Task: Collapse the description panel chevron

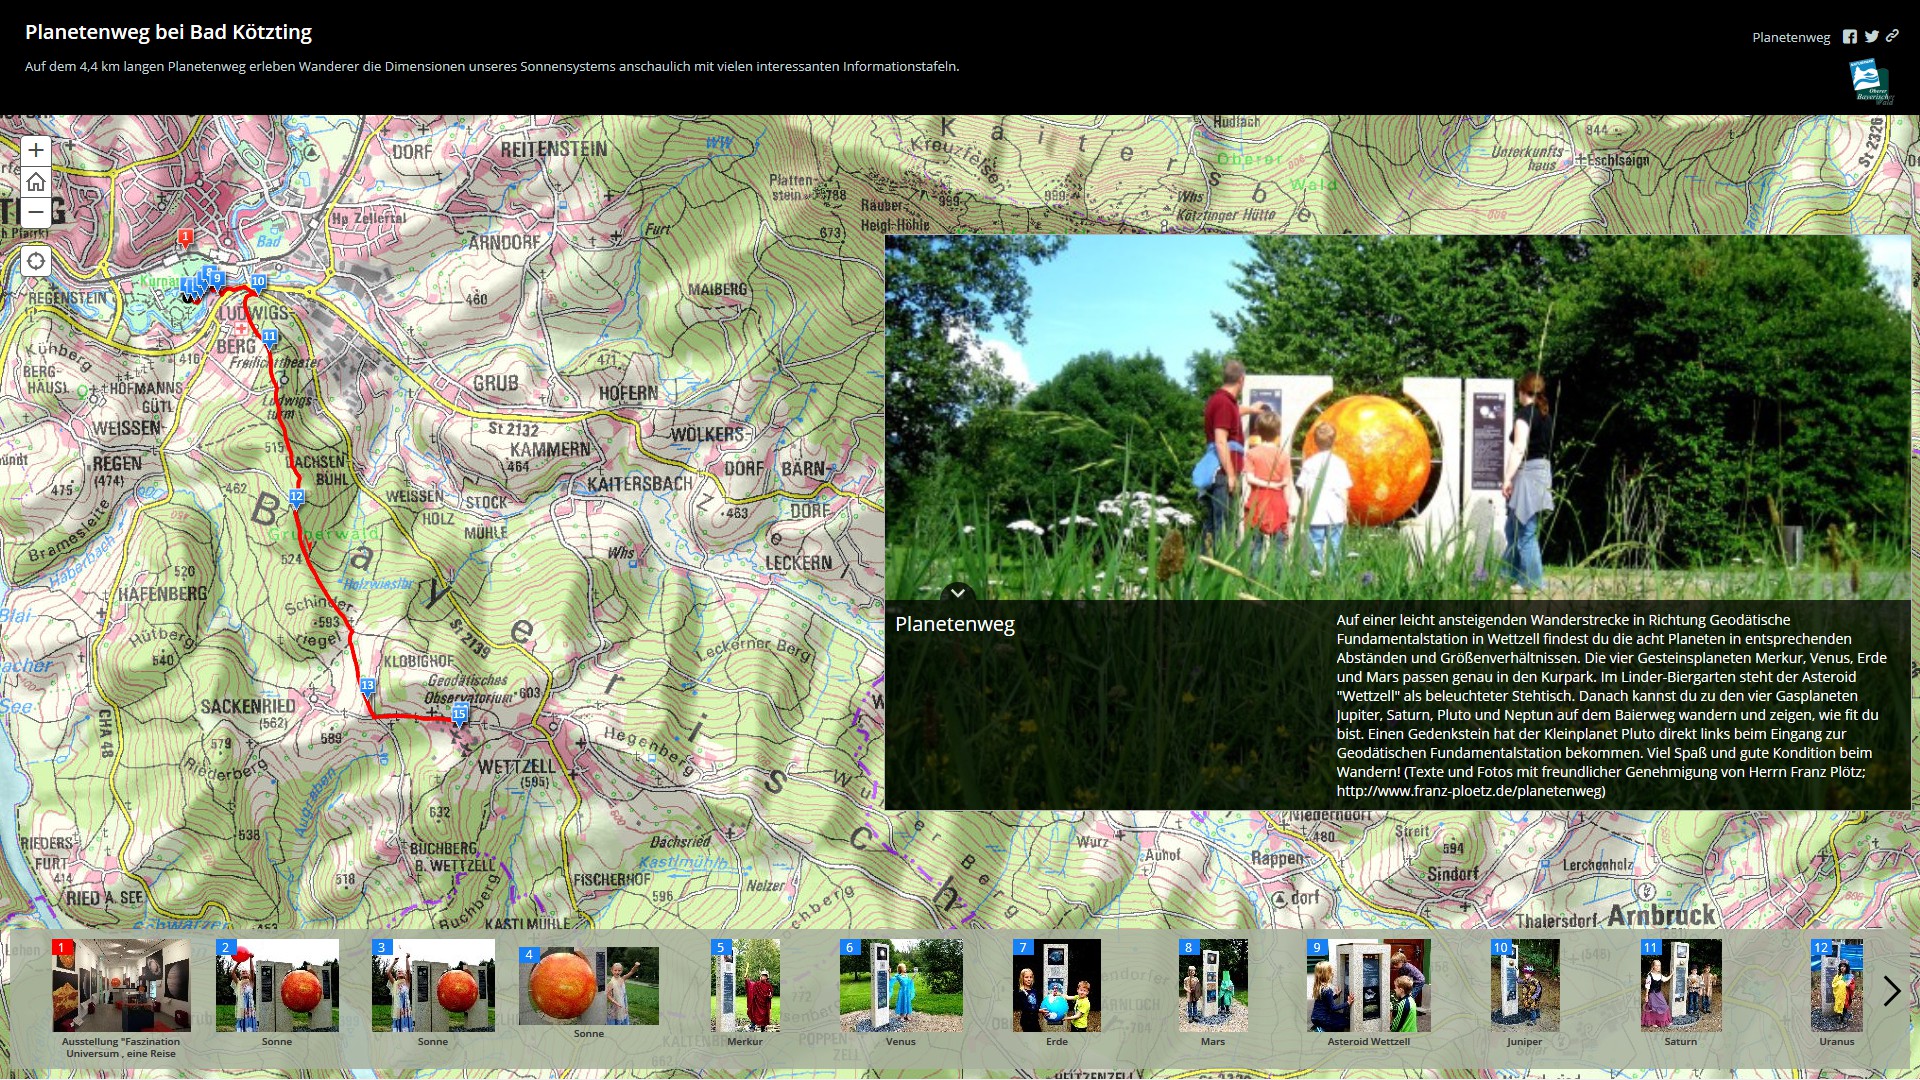Action: point(957,593)
